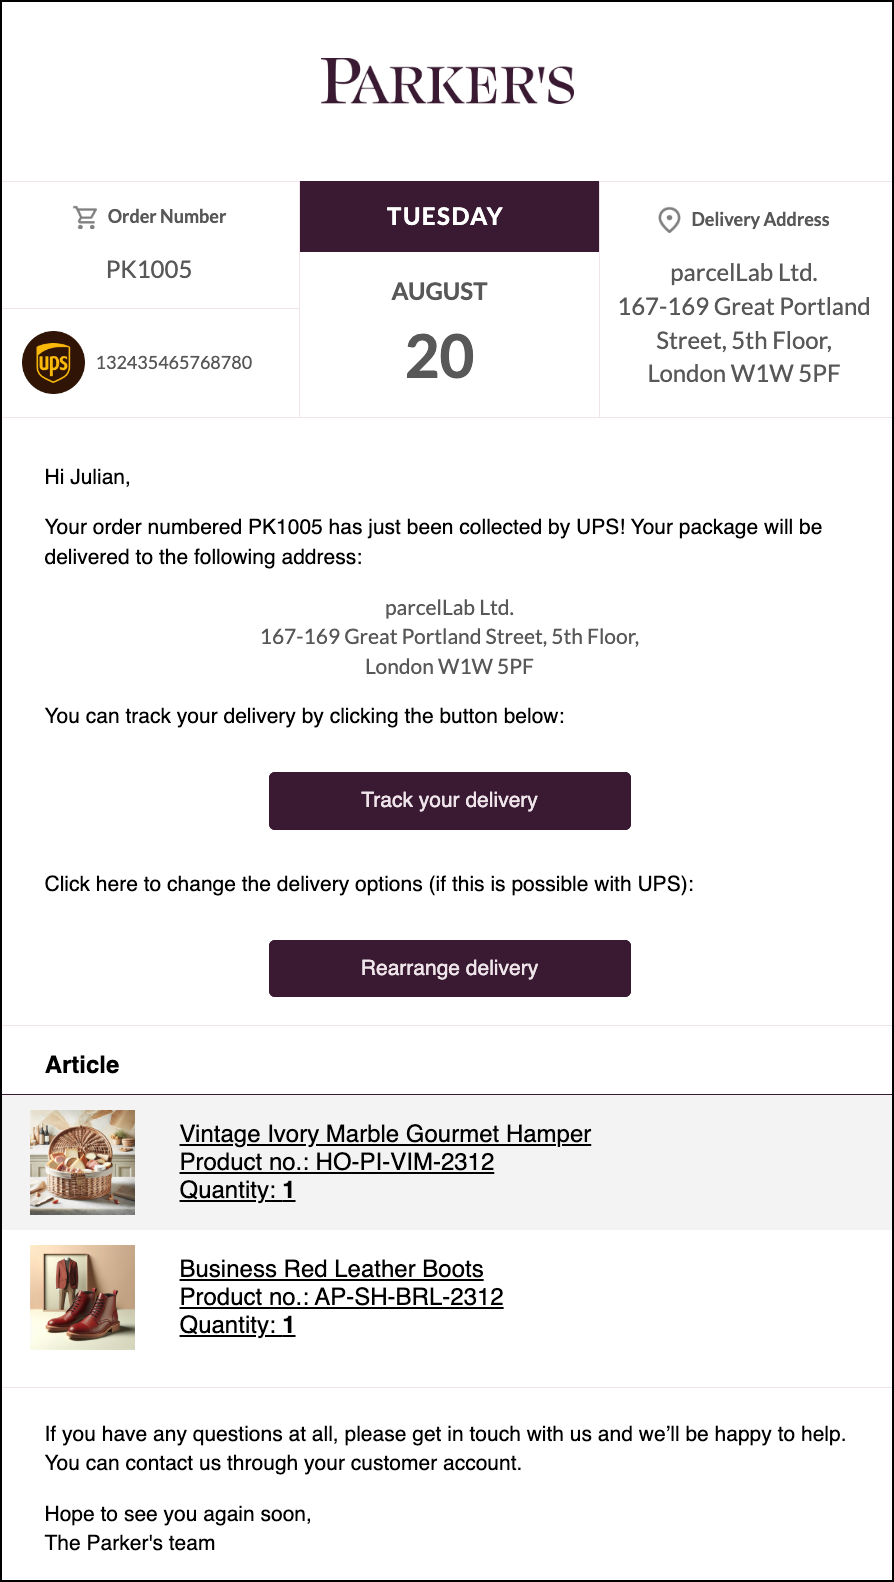Screen dimensions: 894x1582
Task: Select the gourmet hamper product thumbnail
Action: coord(83,1162)
